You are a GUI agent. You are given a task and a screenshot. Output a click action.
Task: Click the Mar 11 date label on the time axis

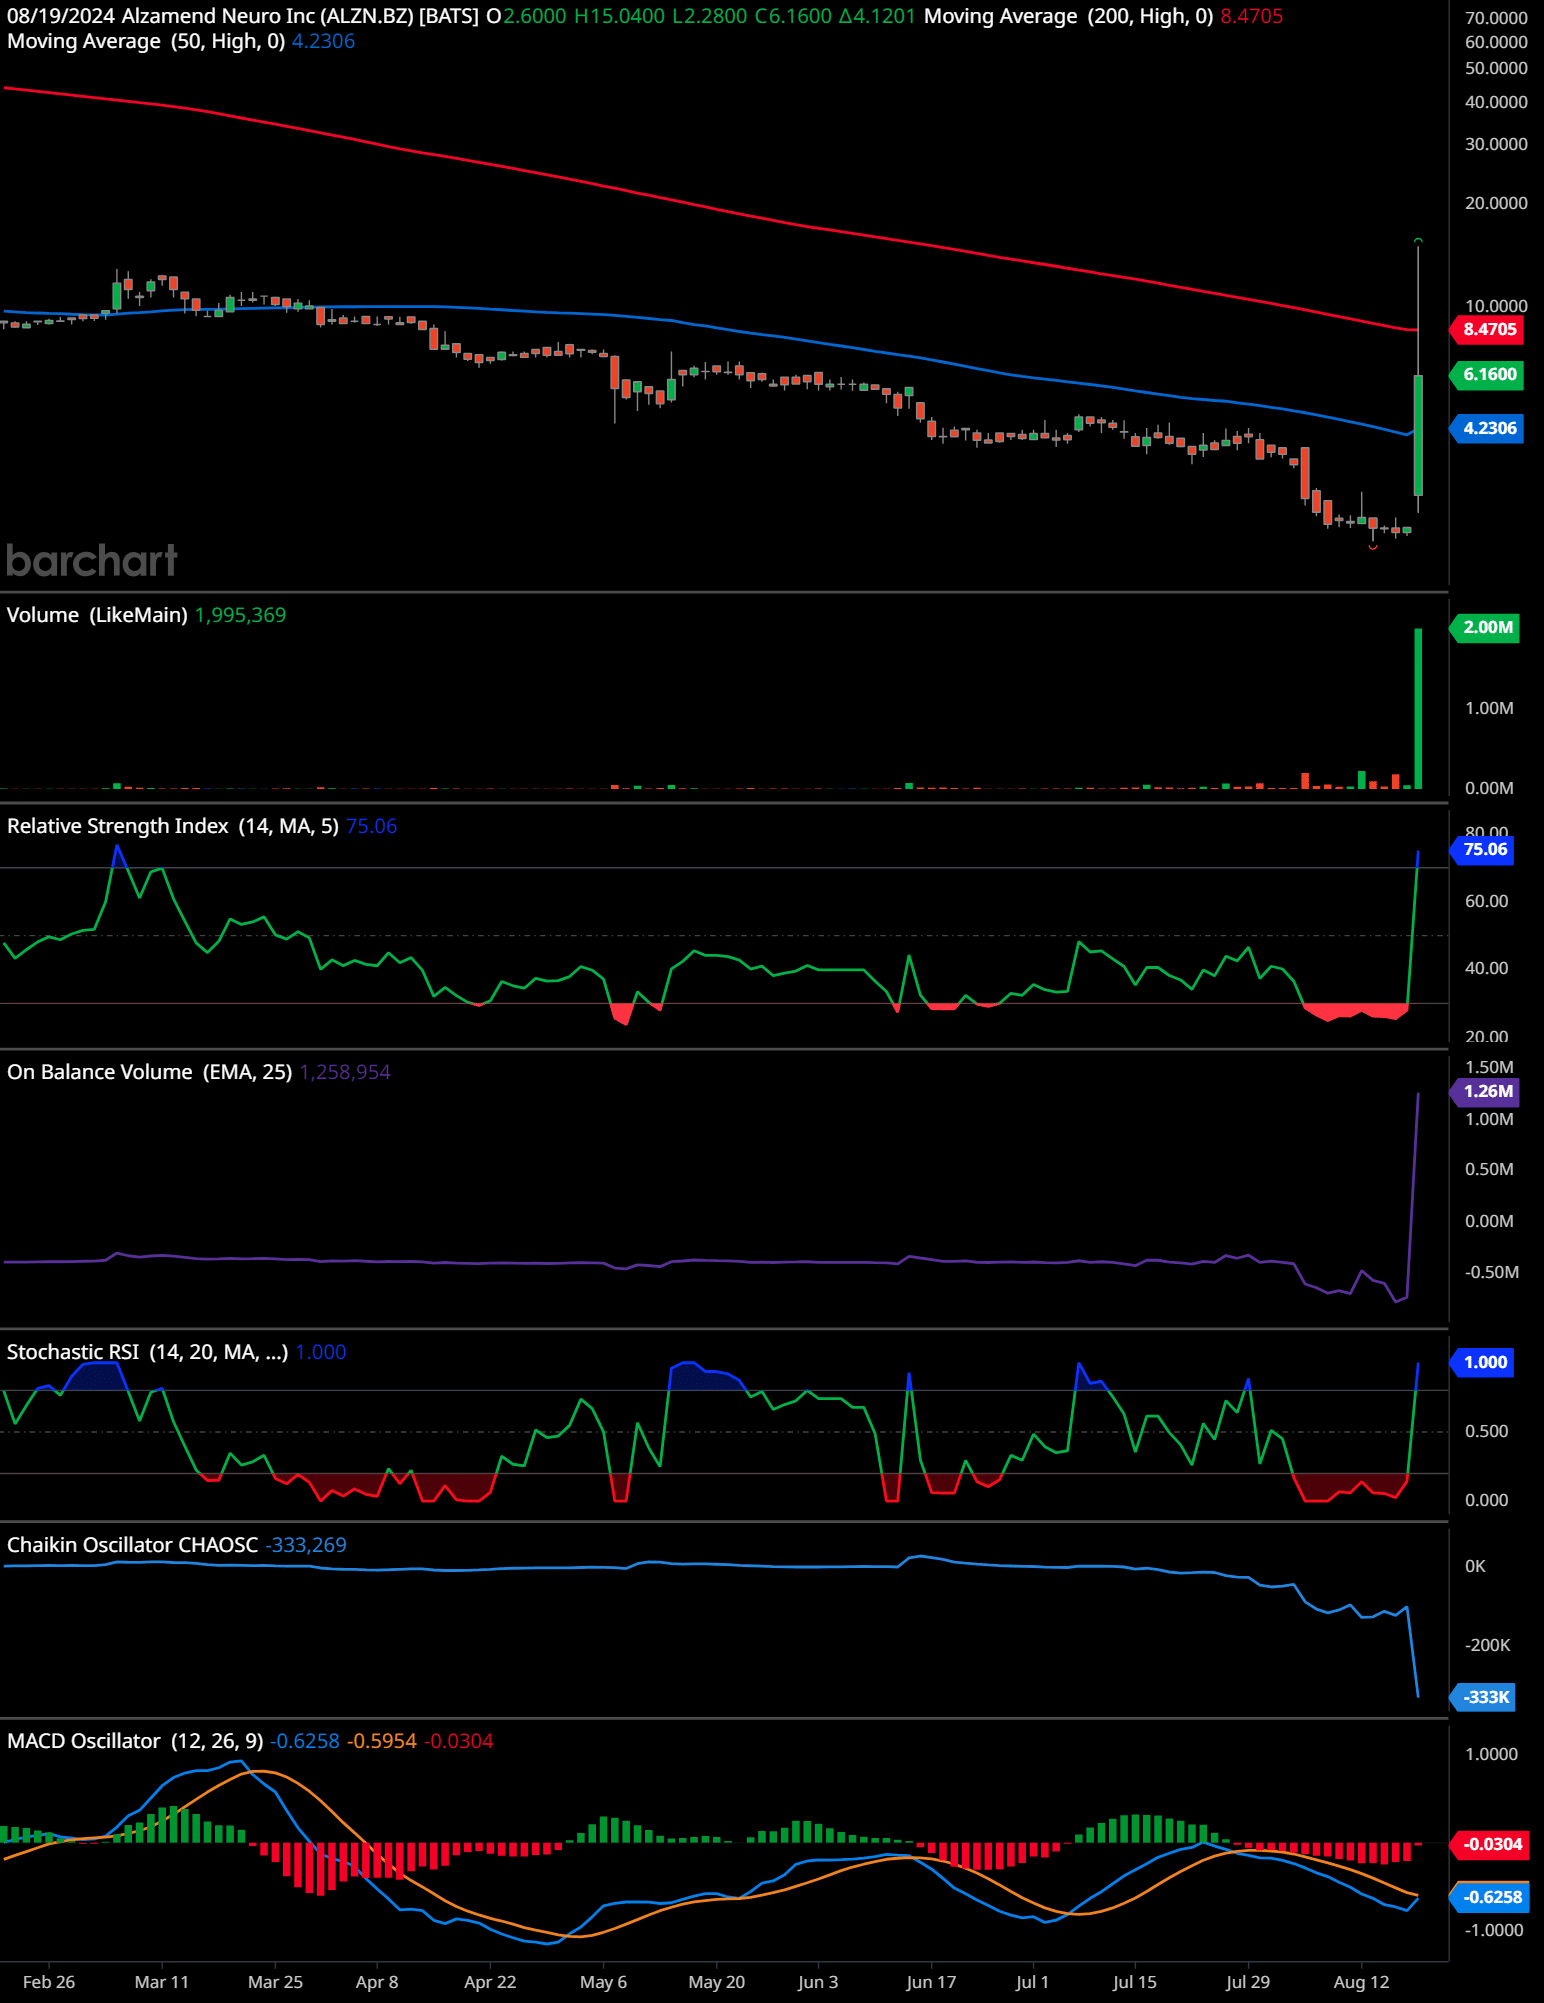(161, 1982)
